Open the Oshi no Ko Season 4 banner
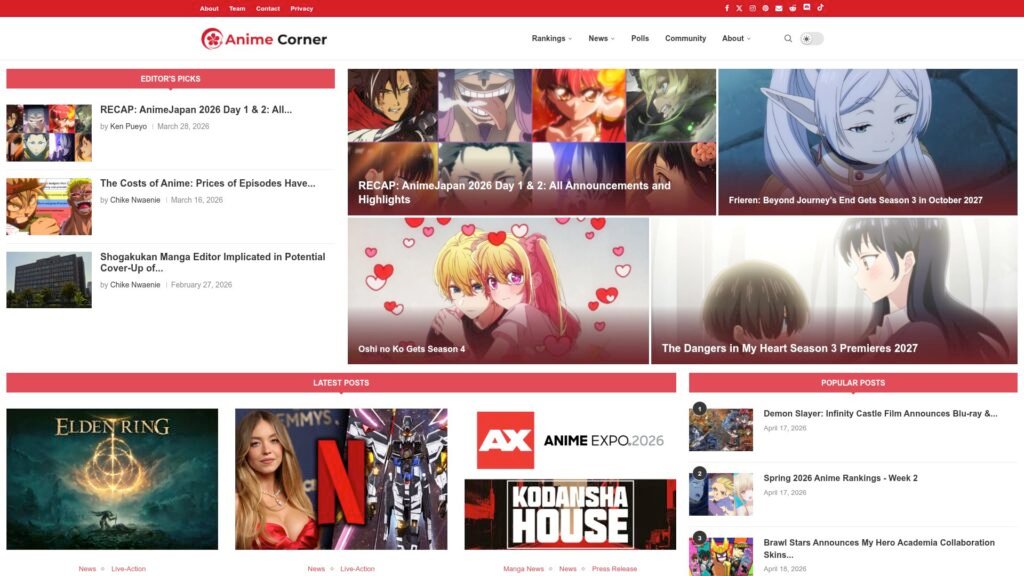The width and height of the screenshot is (1024, 576). pyautogui.click(x=498, y=290)
